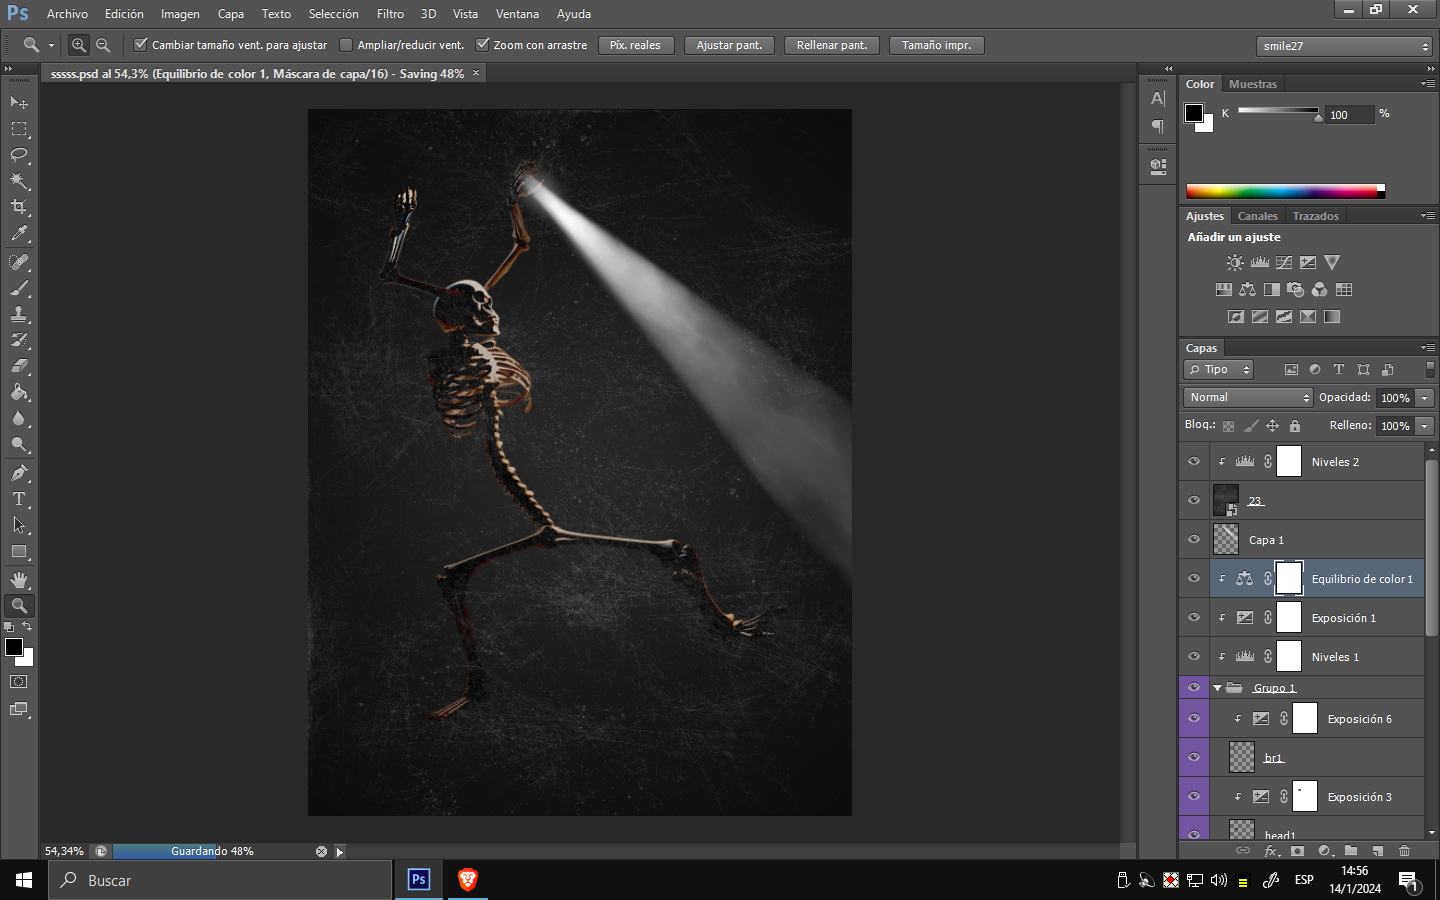Select the Magic Wand tool
This screenshot has width=1440, height=900.
[19, 181]
